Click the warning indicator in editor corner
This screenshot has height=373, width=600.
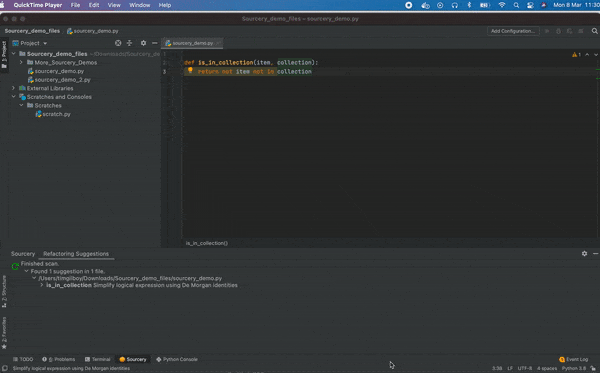tap(576, 55)
